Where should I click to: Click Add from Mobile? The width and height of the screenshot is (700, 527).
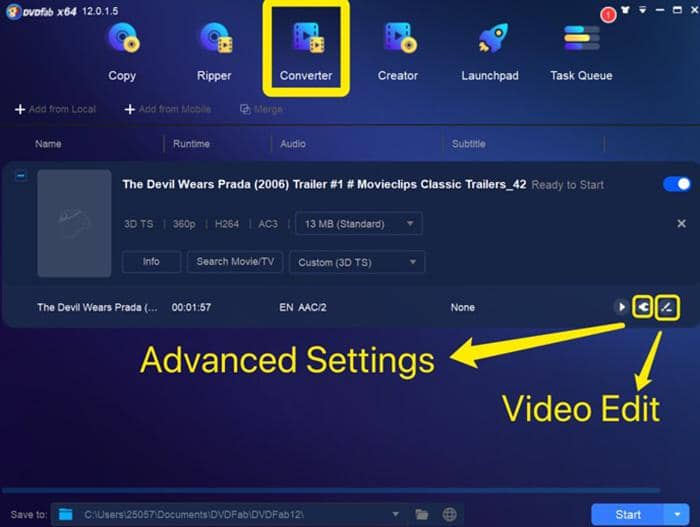pos(168,109)
